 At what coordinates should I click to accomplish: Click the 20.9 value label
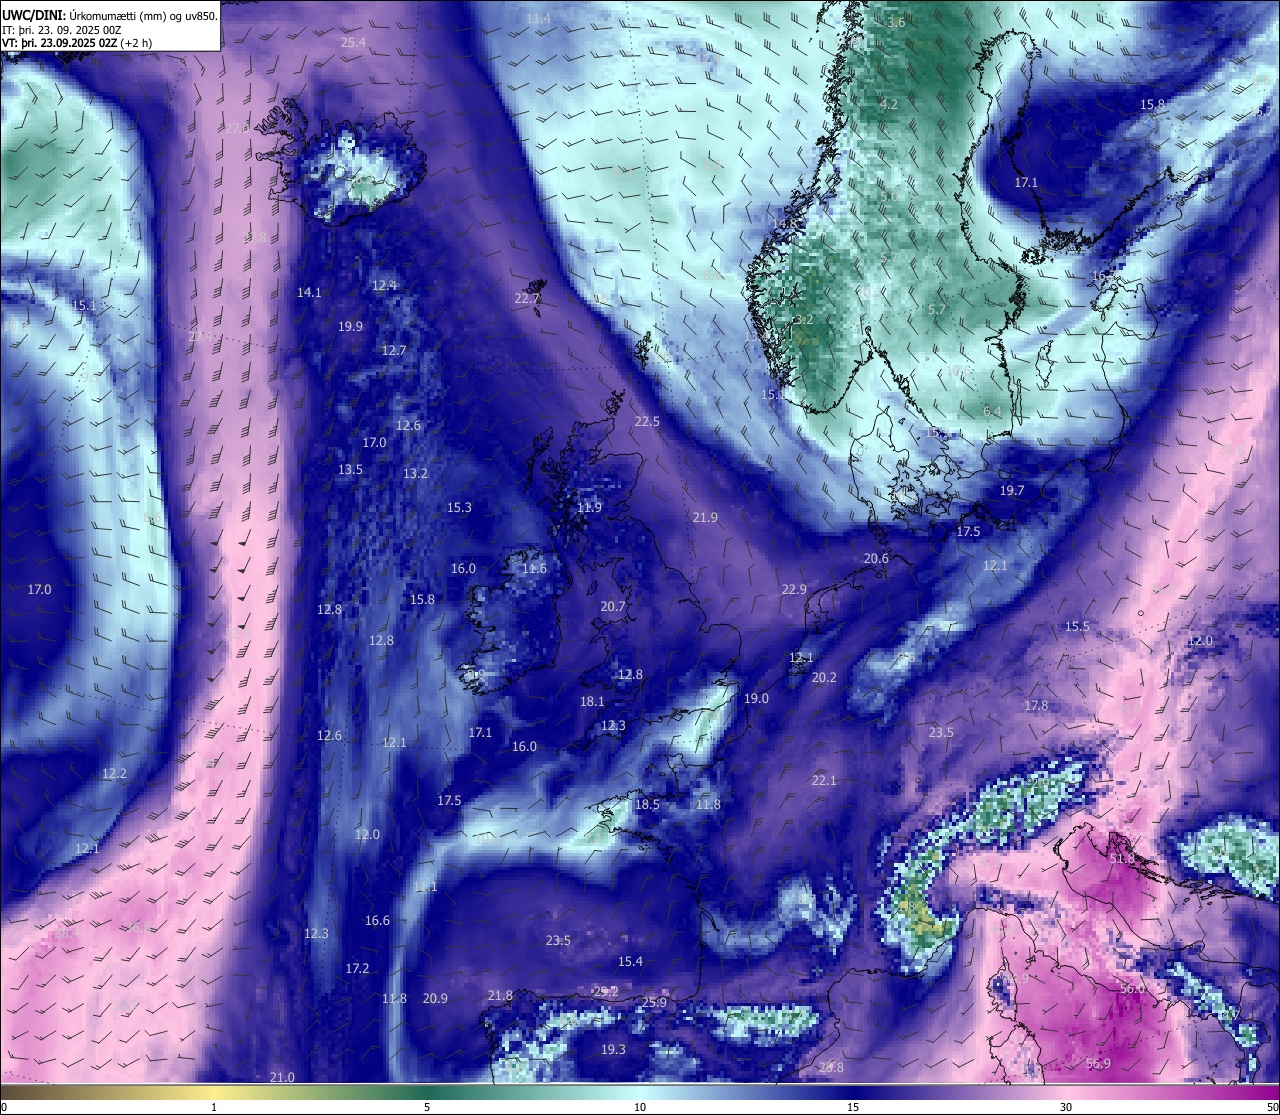click(x=435, y=998)
